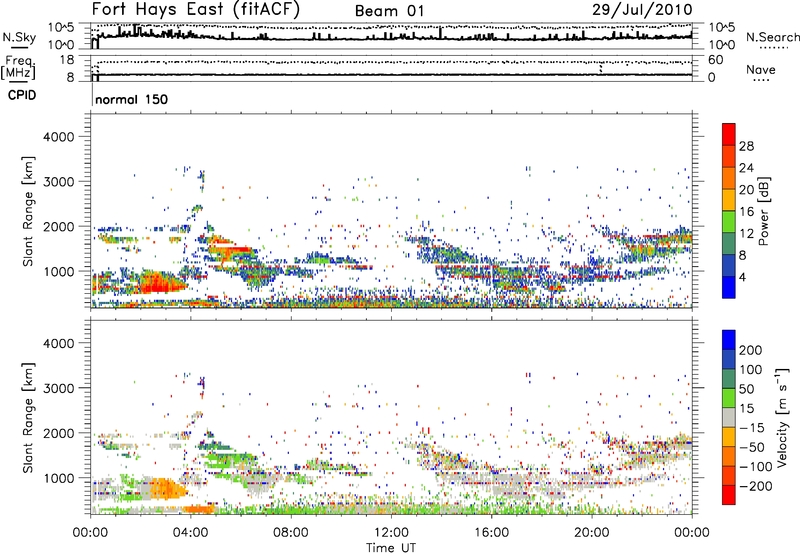This screenshot has width=800, height=554.
Task: Pick the light green 15–50 velocity segment
Action: 729,398
